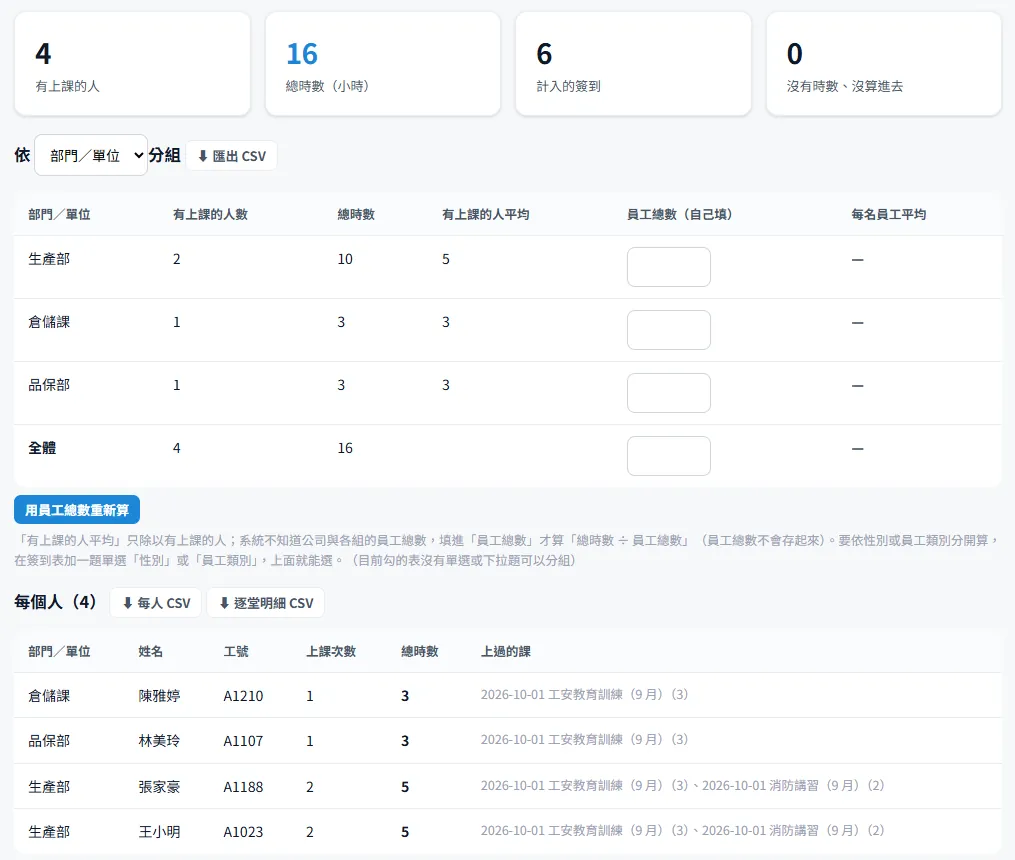Click the 每個人 (4) section heading
The image size is (1015, 860).
[x=56, y=602]
